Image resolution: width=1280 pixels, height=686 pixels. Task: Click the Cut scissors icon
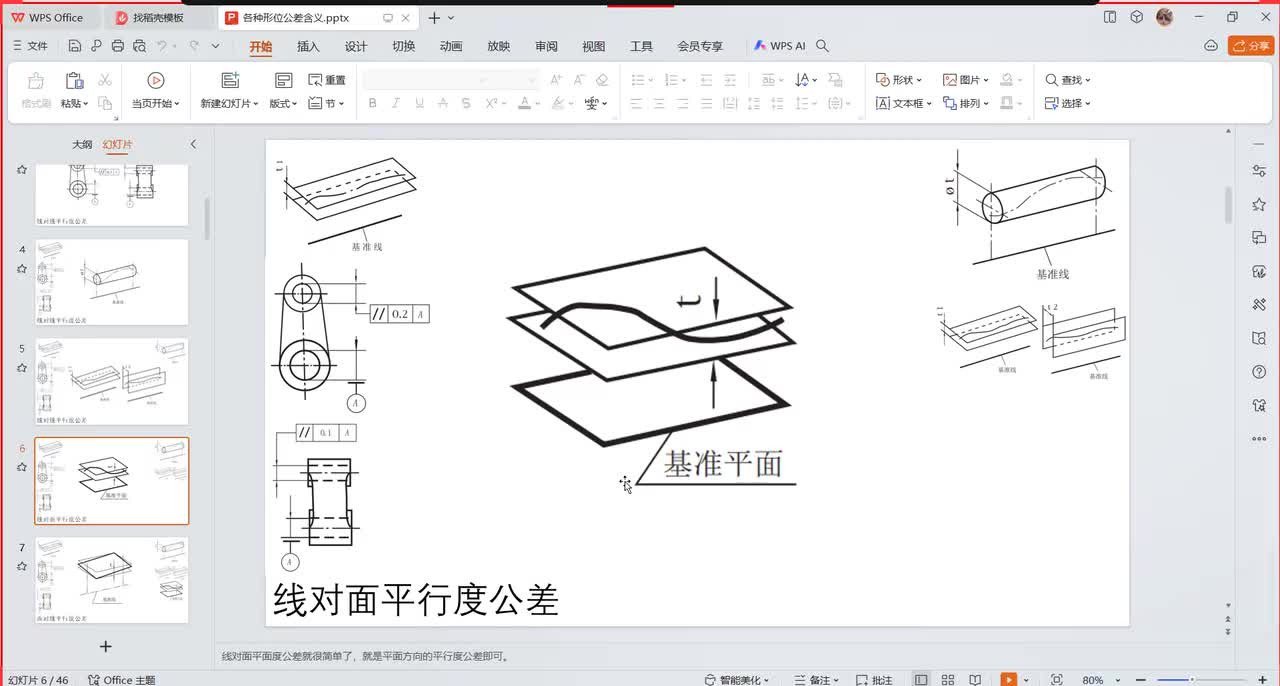click(103, 80)
